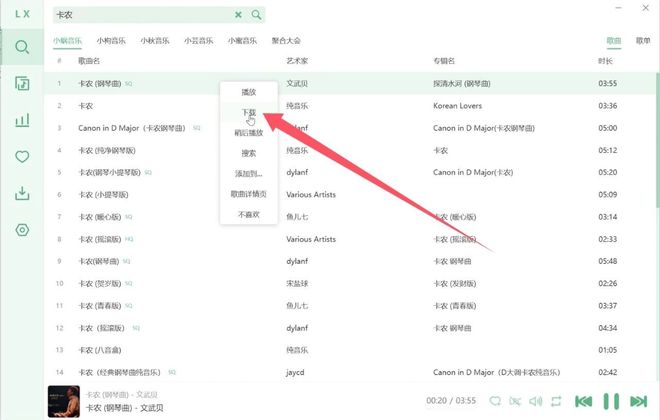
Task: Click the search input containing 卡农
Action: (143, 15)
